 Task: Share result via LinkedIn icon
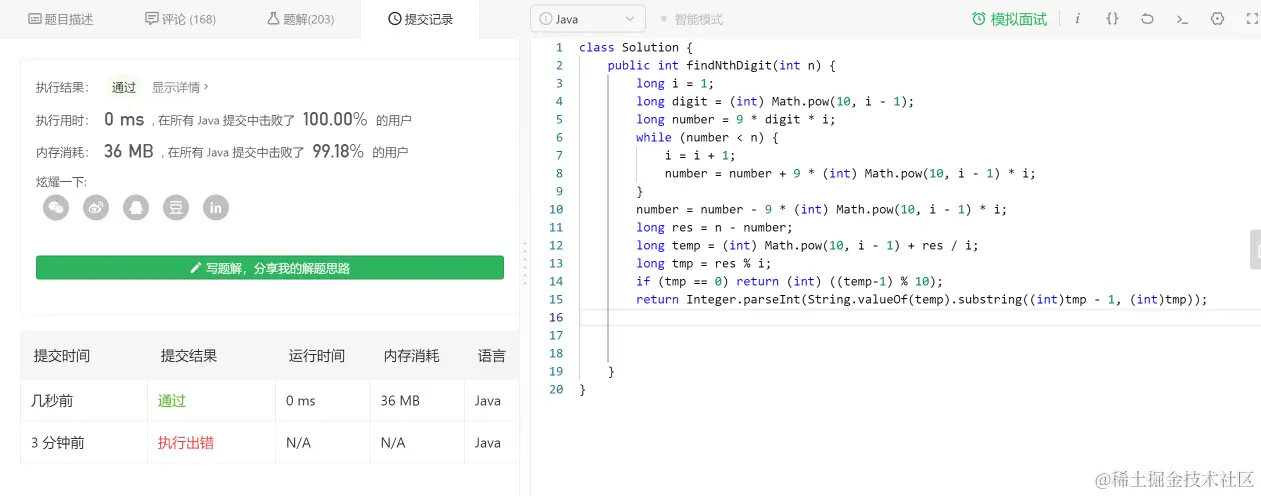point(216,207)
